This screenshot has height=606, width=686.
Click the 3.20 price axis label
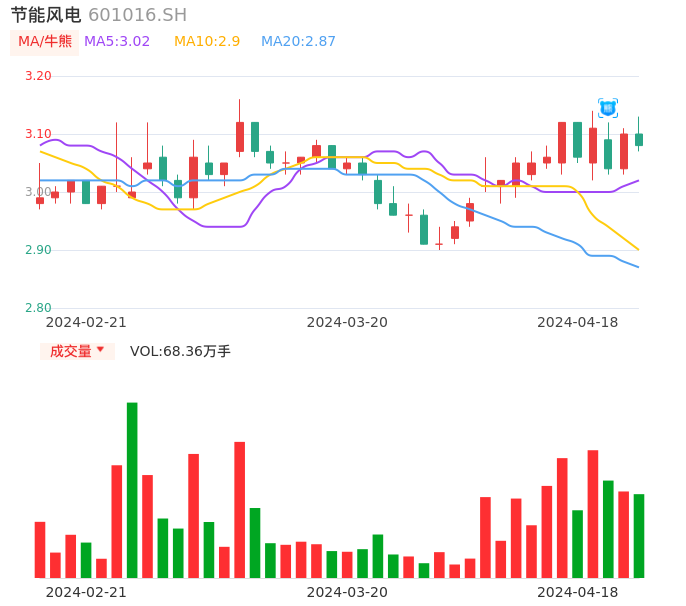point(38,76)
